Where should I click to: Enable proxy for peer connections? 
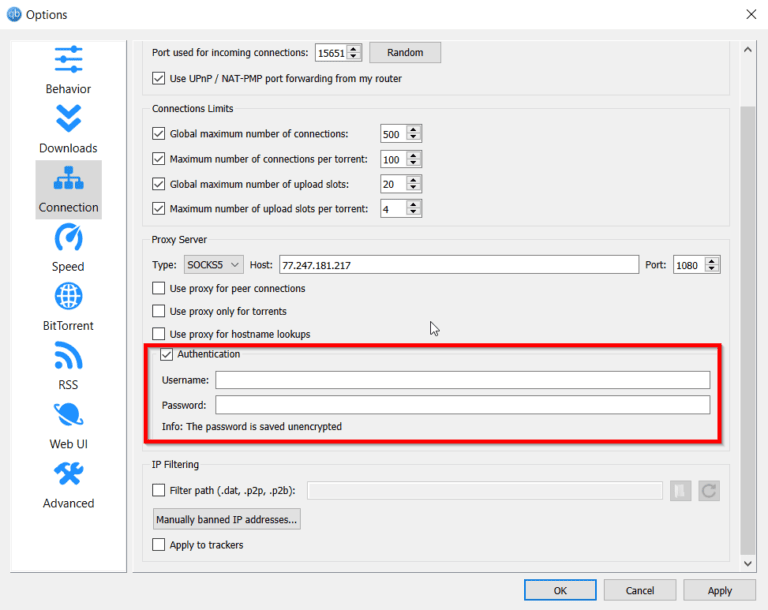[158, 289]
